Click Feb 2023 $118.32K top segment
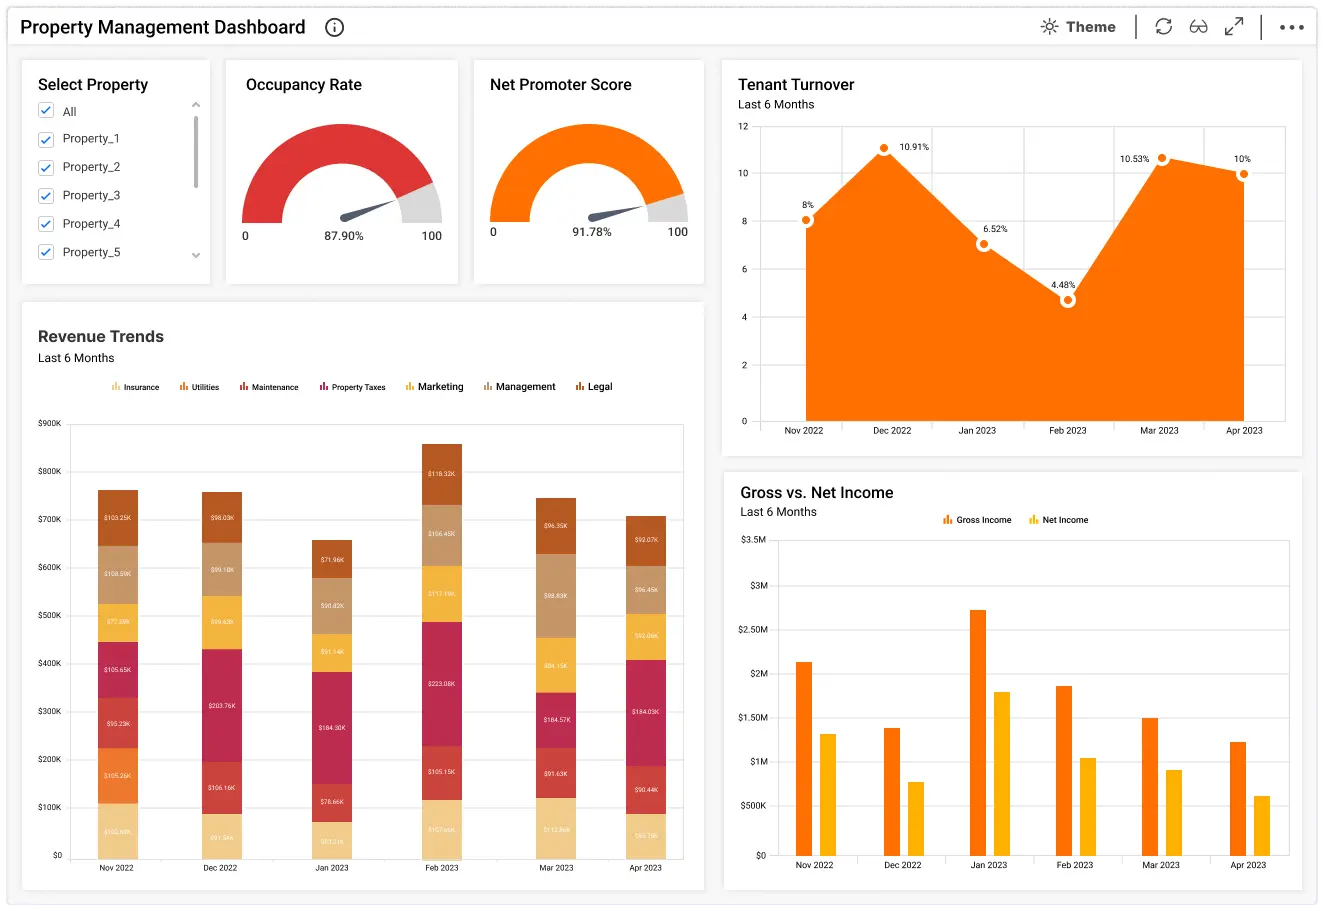The height and width of the screenshot is (905, 1322). pyautogui.click(x=442, y=474)
